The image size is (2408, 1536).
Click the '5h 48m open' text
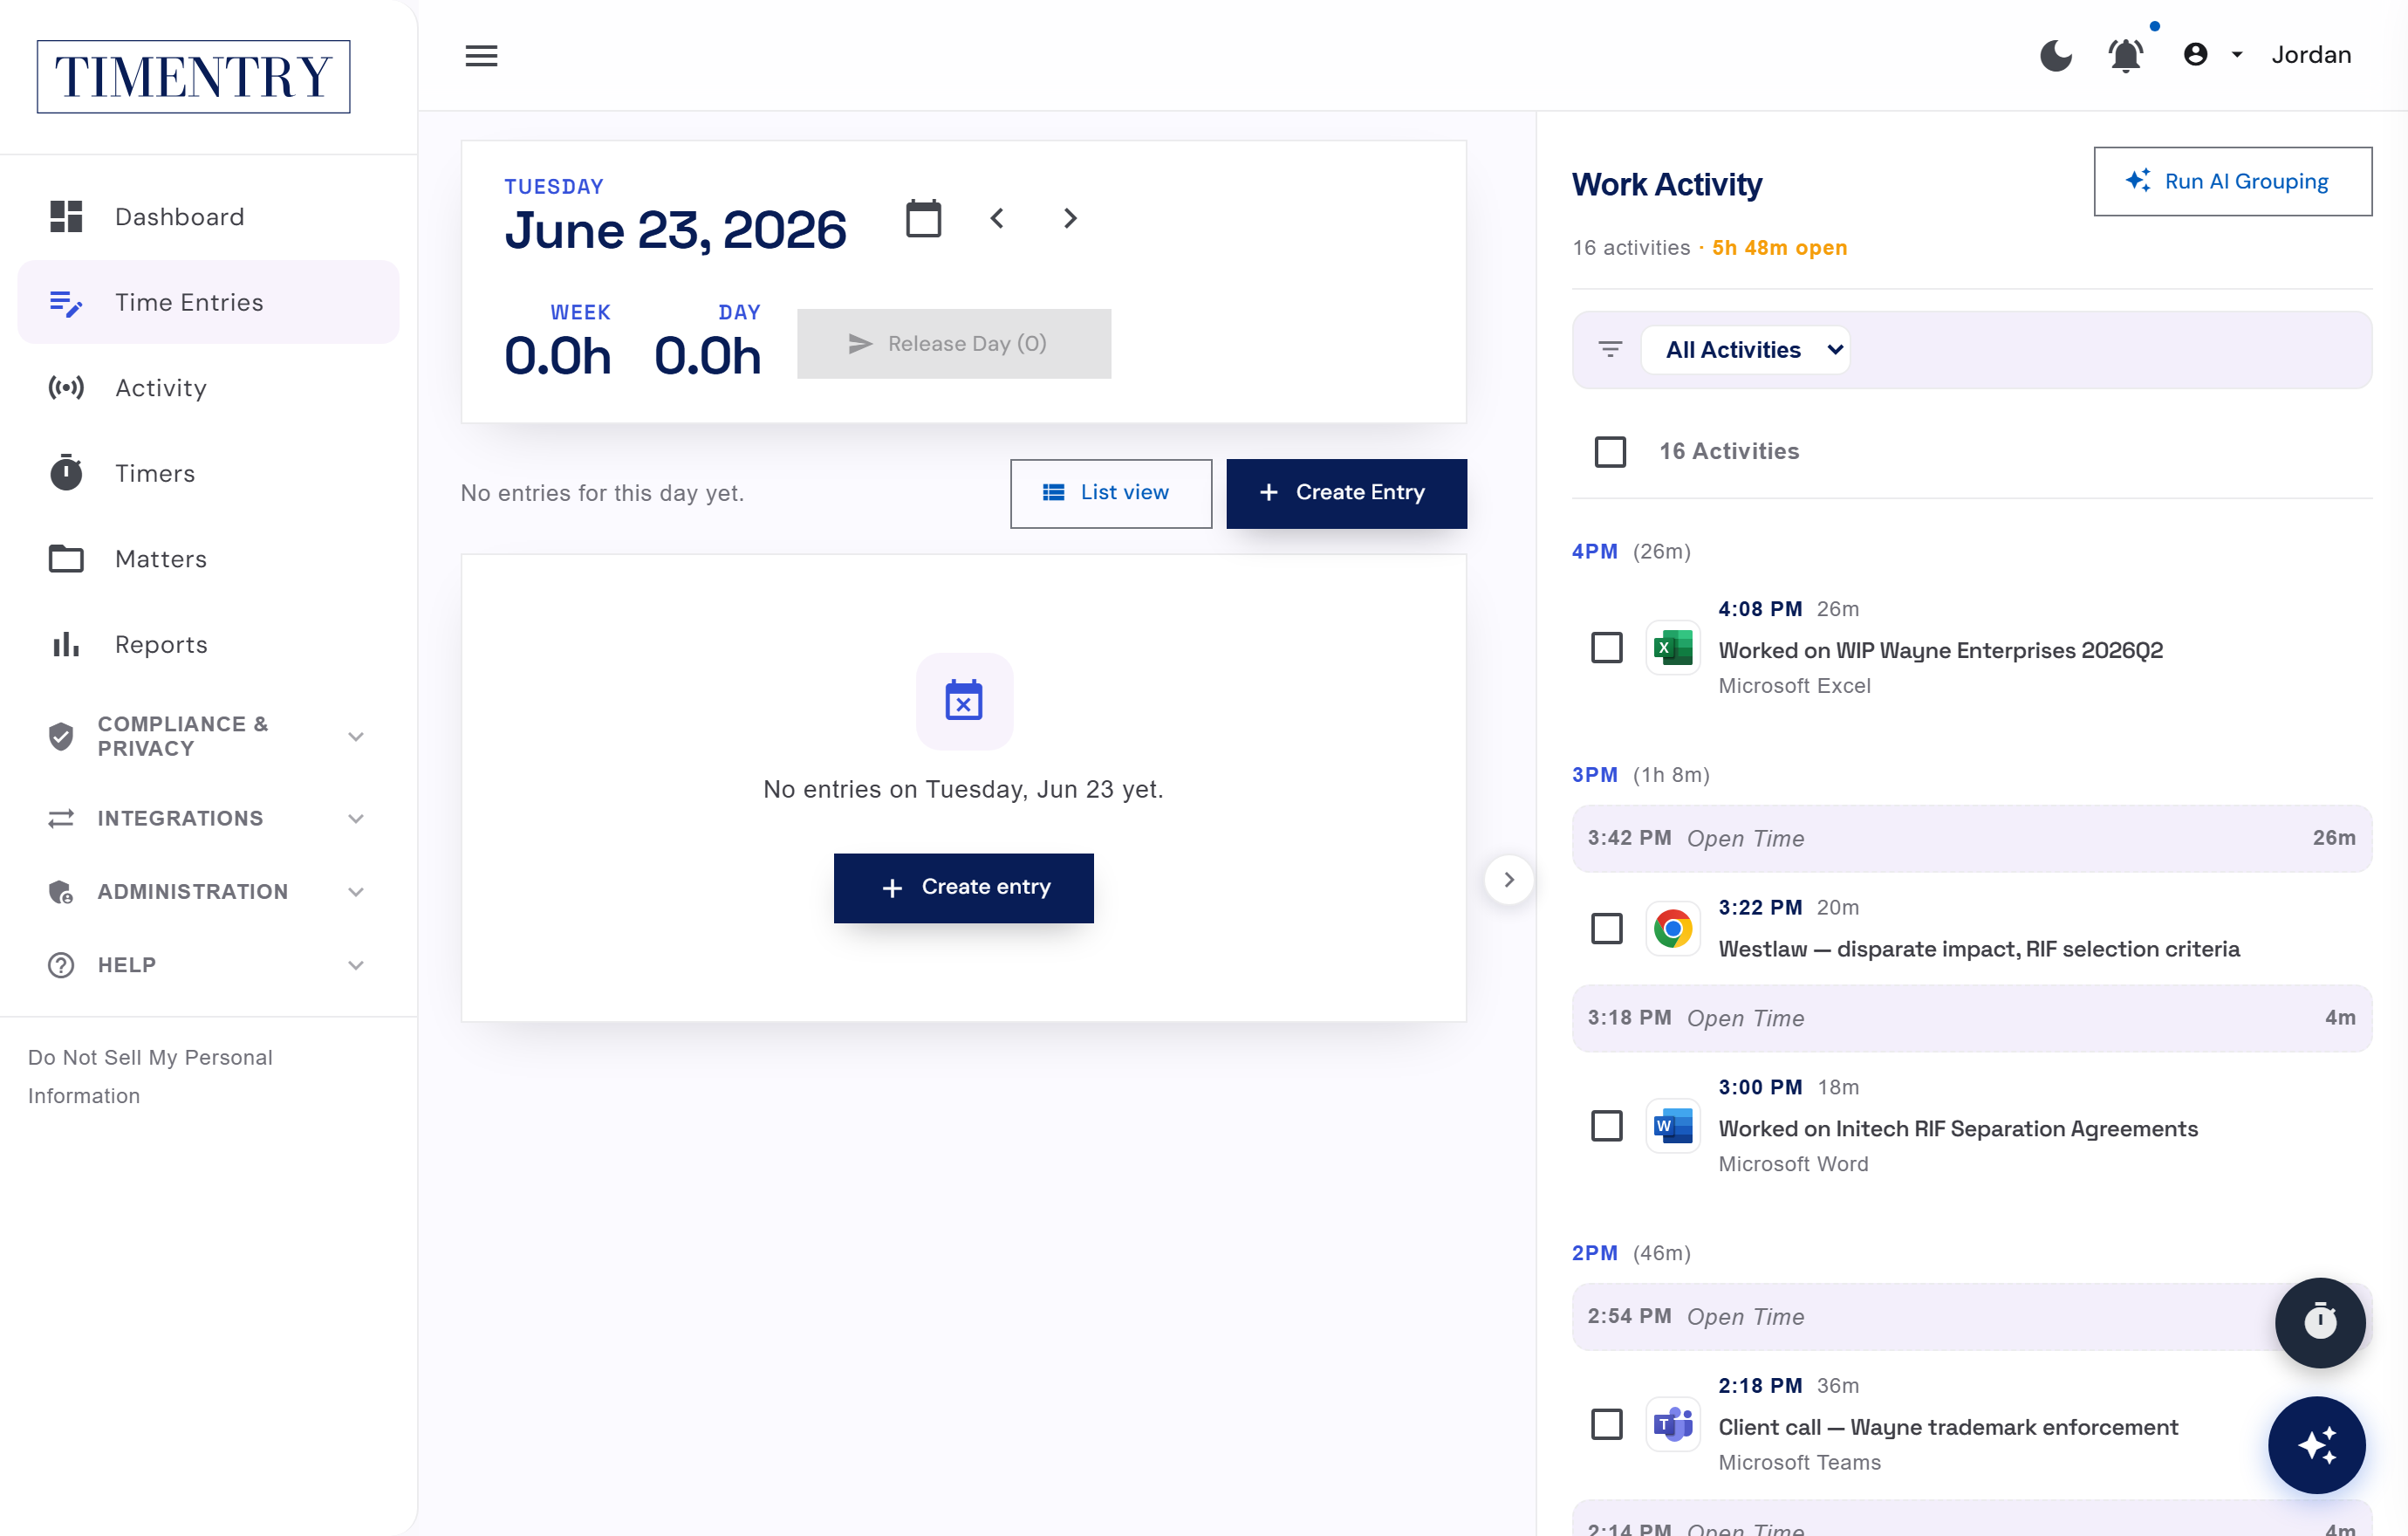coord(1779,247)
